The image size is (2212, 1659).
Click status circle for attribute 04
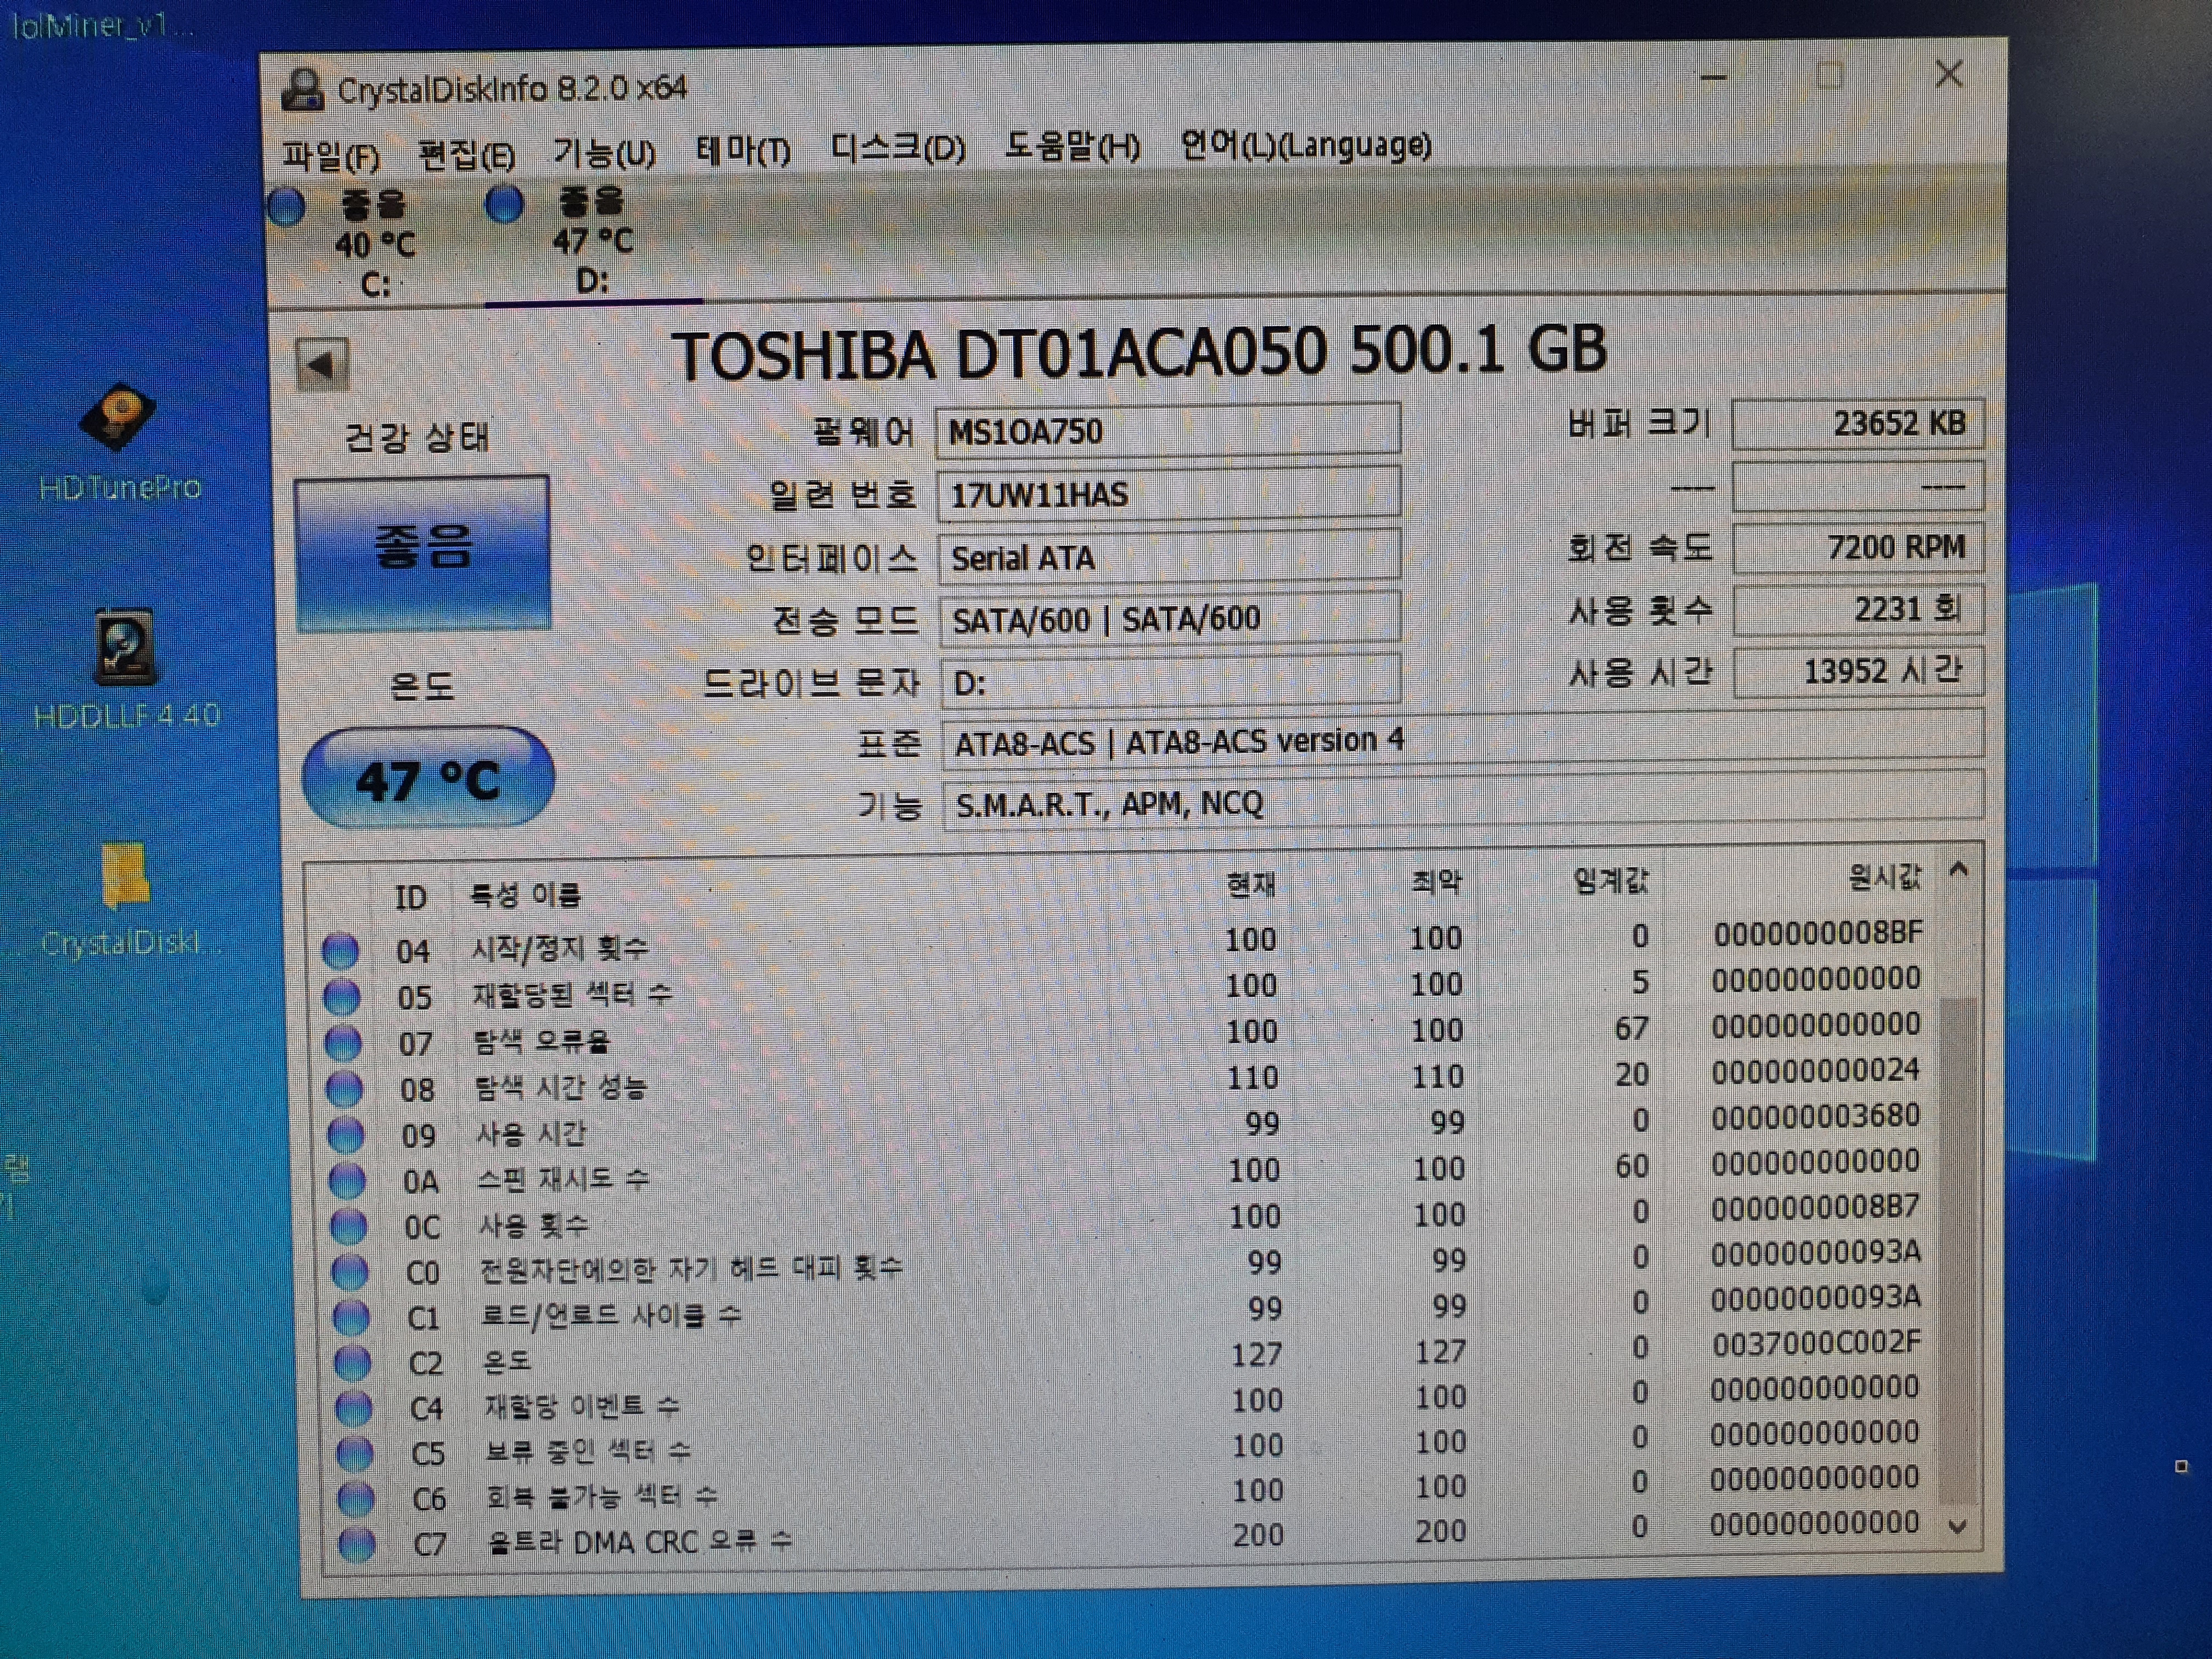coord(340,950)
